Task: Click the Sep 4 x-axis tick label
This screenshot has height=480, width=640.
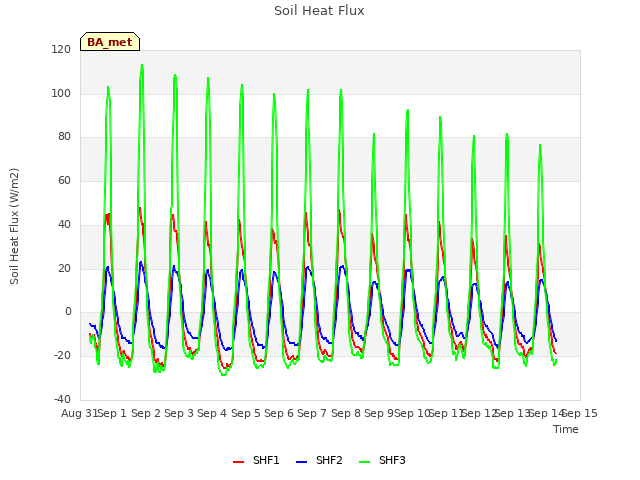Action: pyautogui.click(x=212, y=413)
